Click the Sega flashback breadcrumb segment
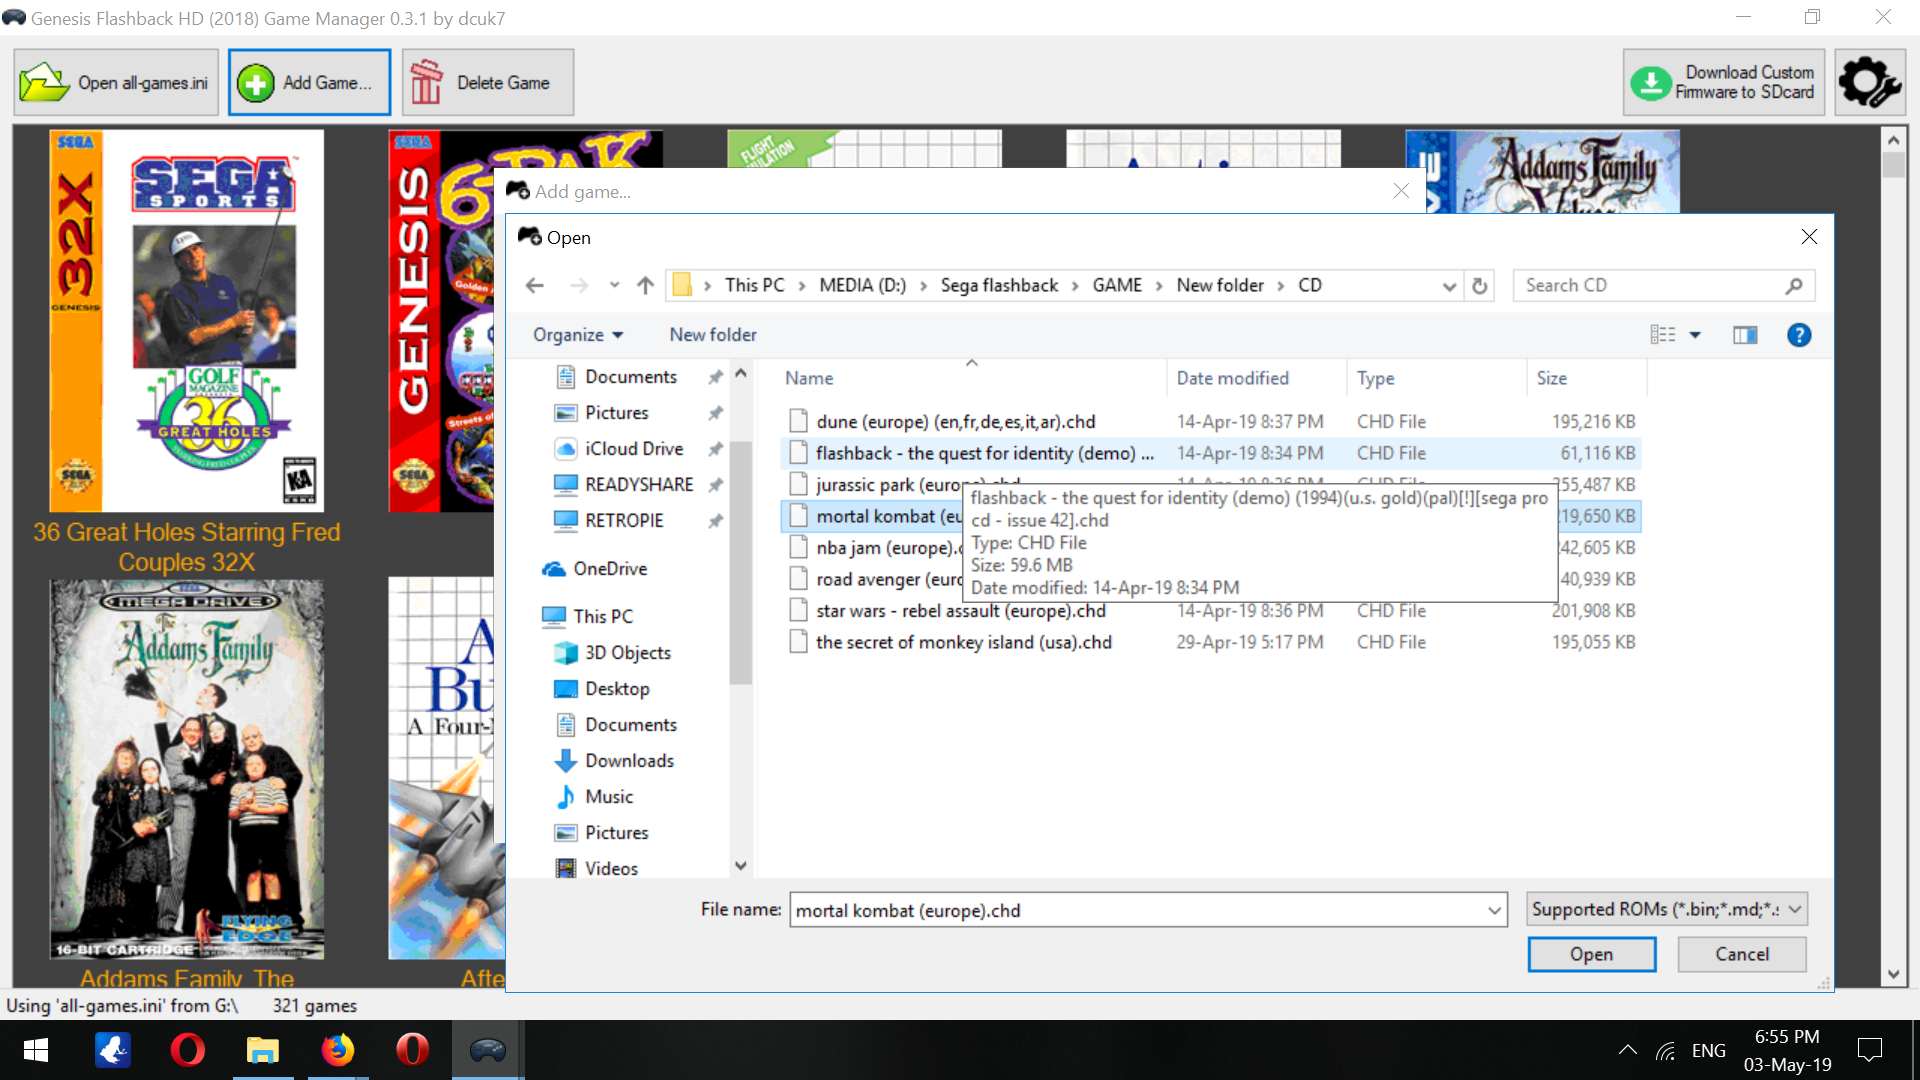Screen dimensions: 1920x1080 point(999,286)
